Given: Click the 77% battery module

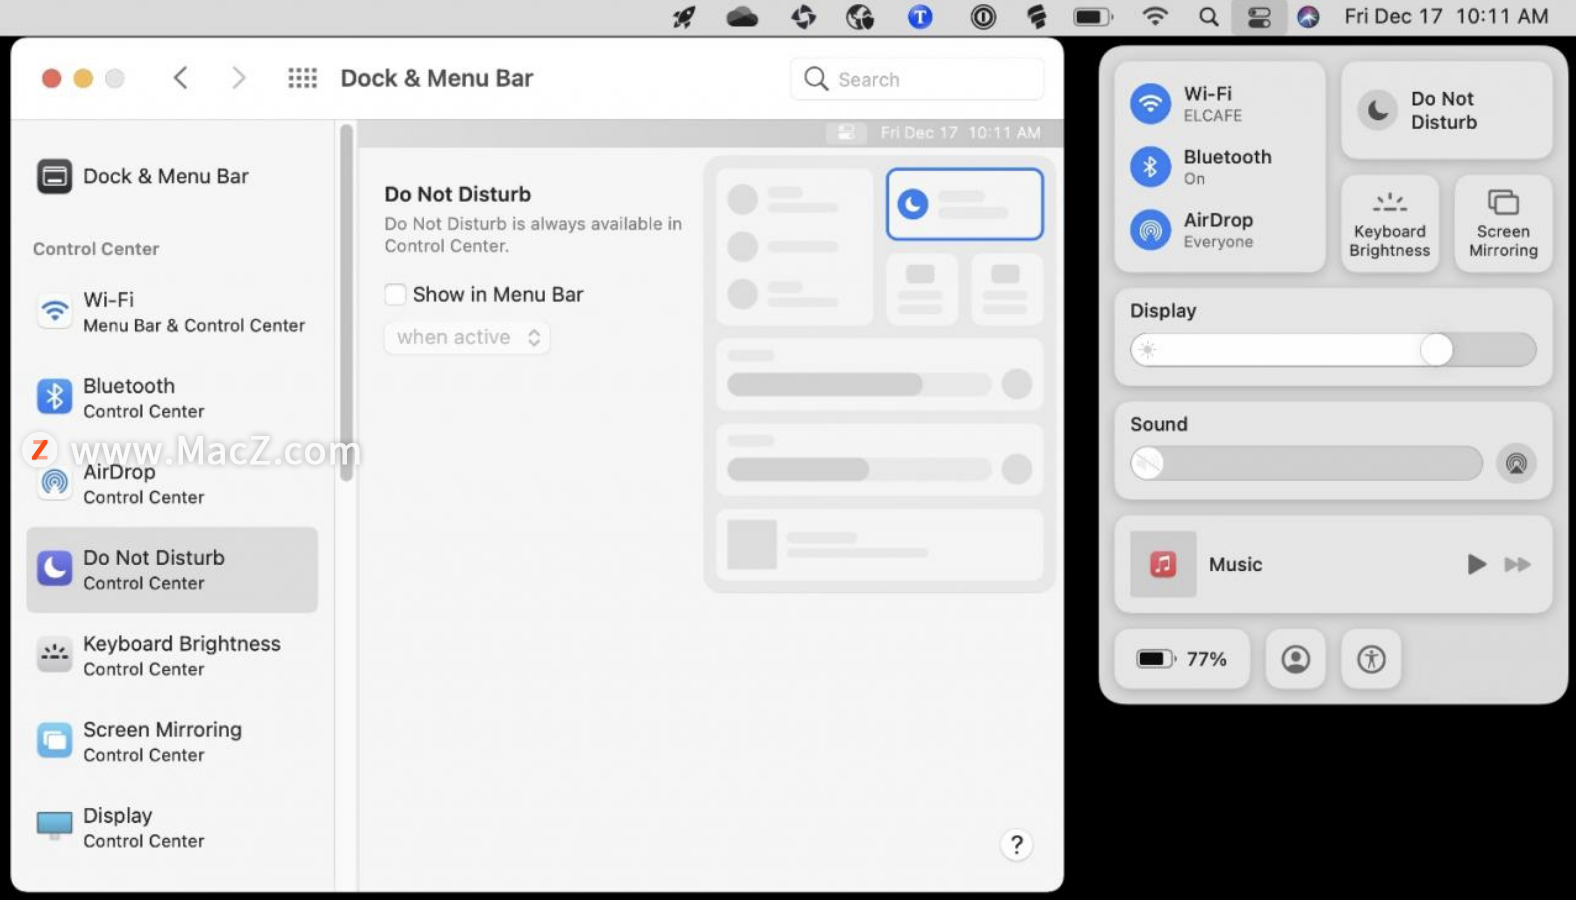Looking at the screenshot, I should click(x=1182, y=659).
